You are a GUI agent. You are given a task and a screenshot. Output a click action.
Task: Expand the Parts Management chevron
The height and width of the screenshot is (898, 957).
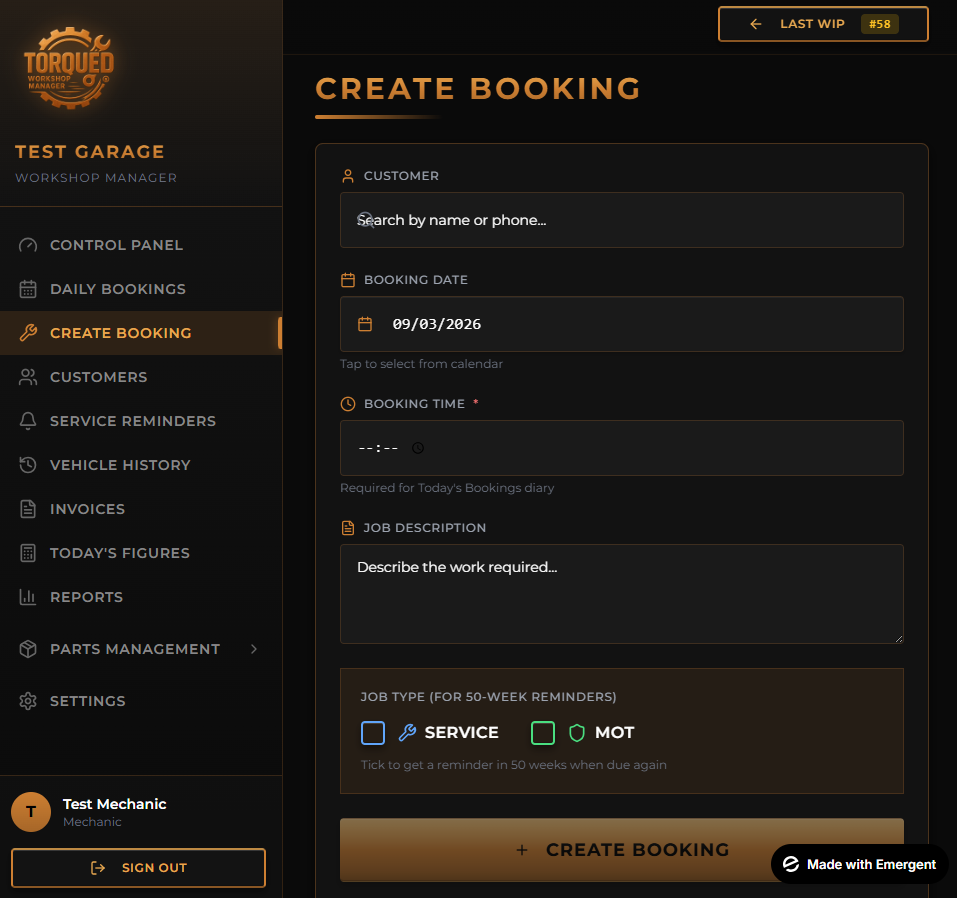[x=254, y=649]
